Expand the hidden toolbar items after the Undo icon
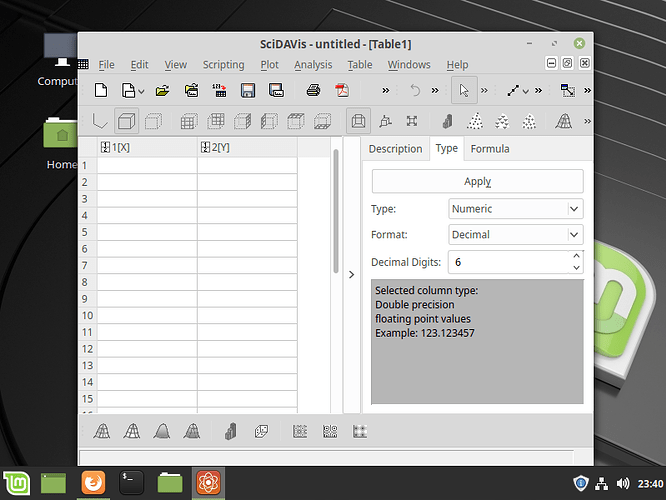 coord(435,90)
